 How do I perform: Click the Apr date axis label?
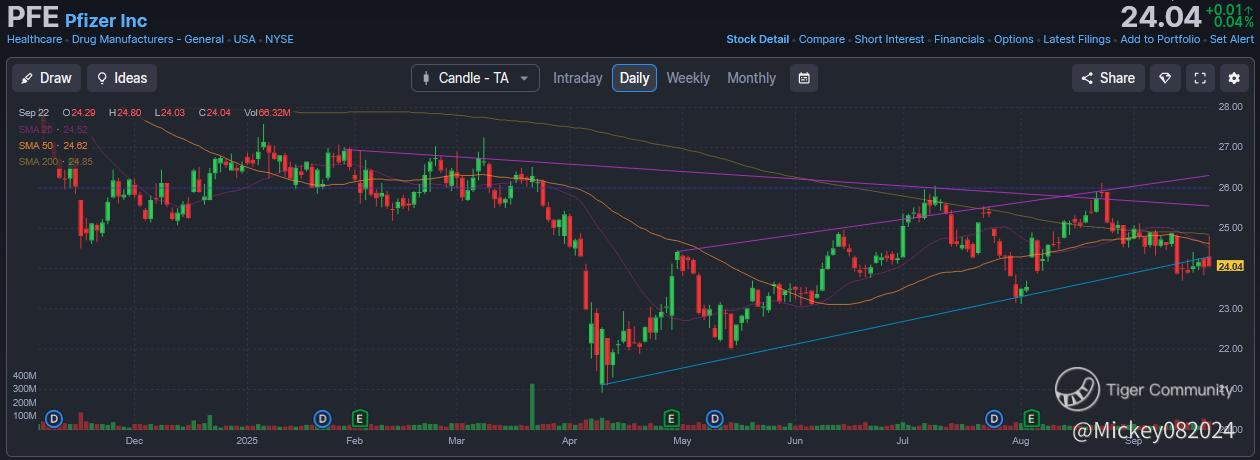pos(570,440)
